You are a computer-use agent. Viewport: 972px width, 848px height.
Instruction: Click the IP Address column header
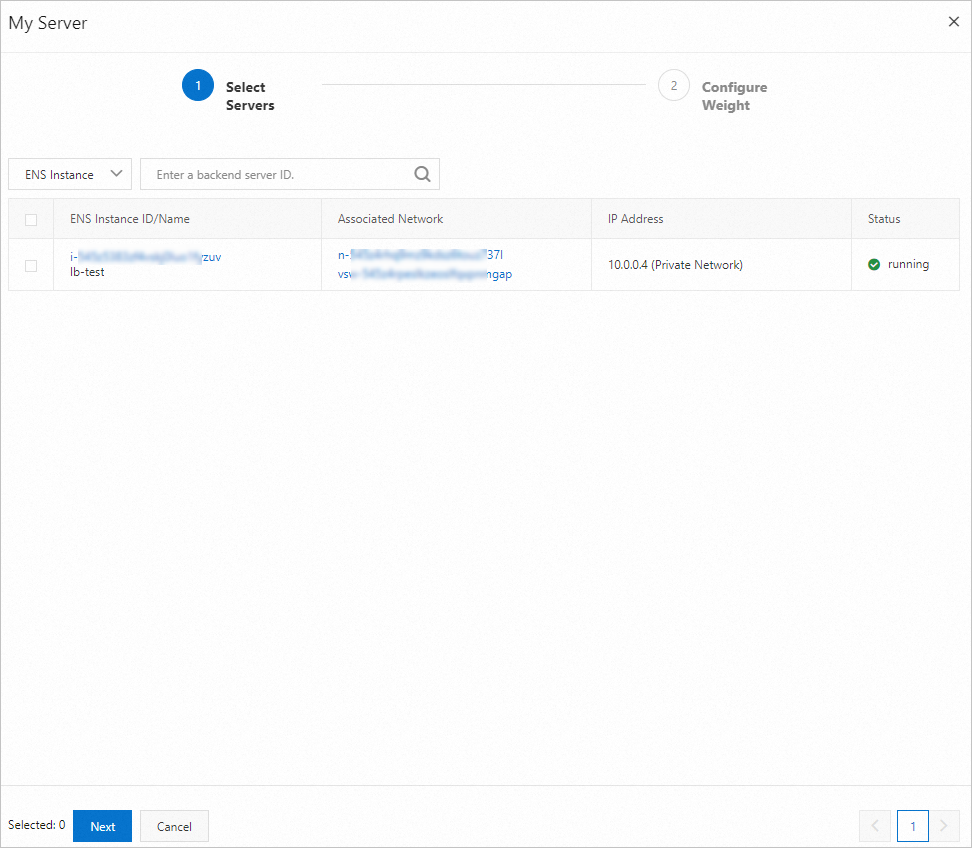pyautogui.click(x=635, y=219)
